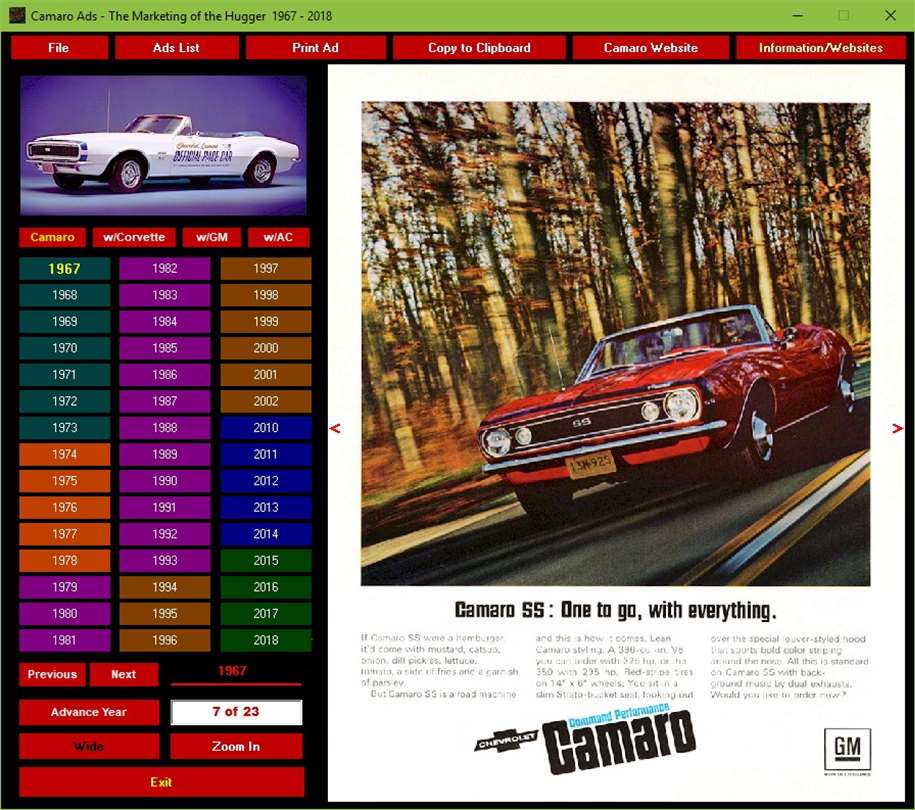Select year 1980
The width and height of the screenshot is (915, 810).
point(65,614)
